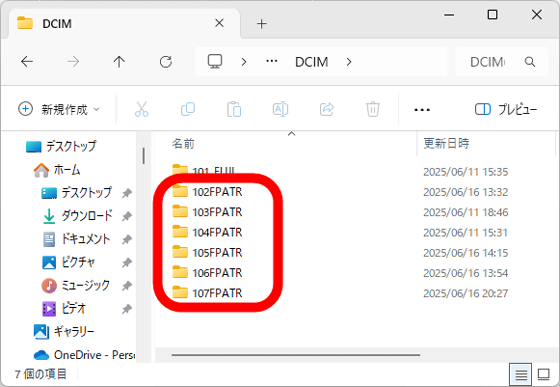Select the 105FPATR folder
The width and height of the screenshot is (560, 387).
217,253
